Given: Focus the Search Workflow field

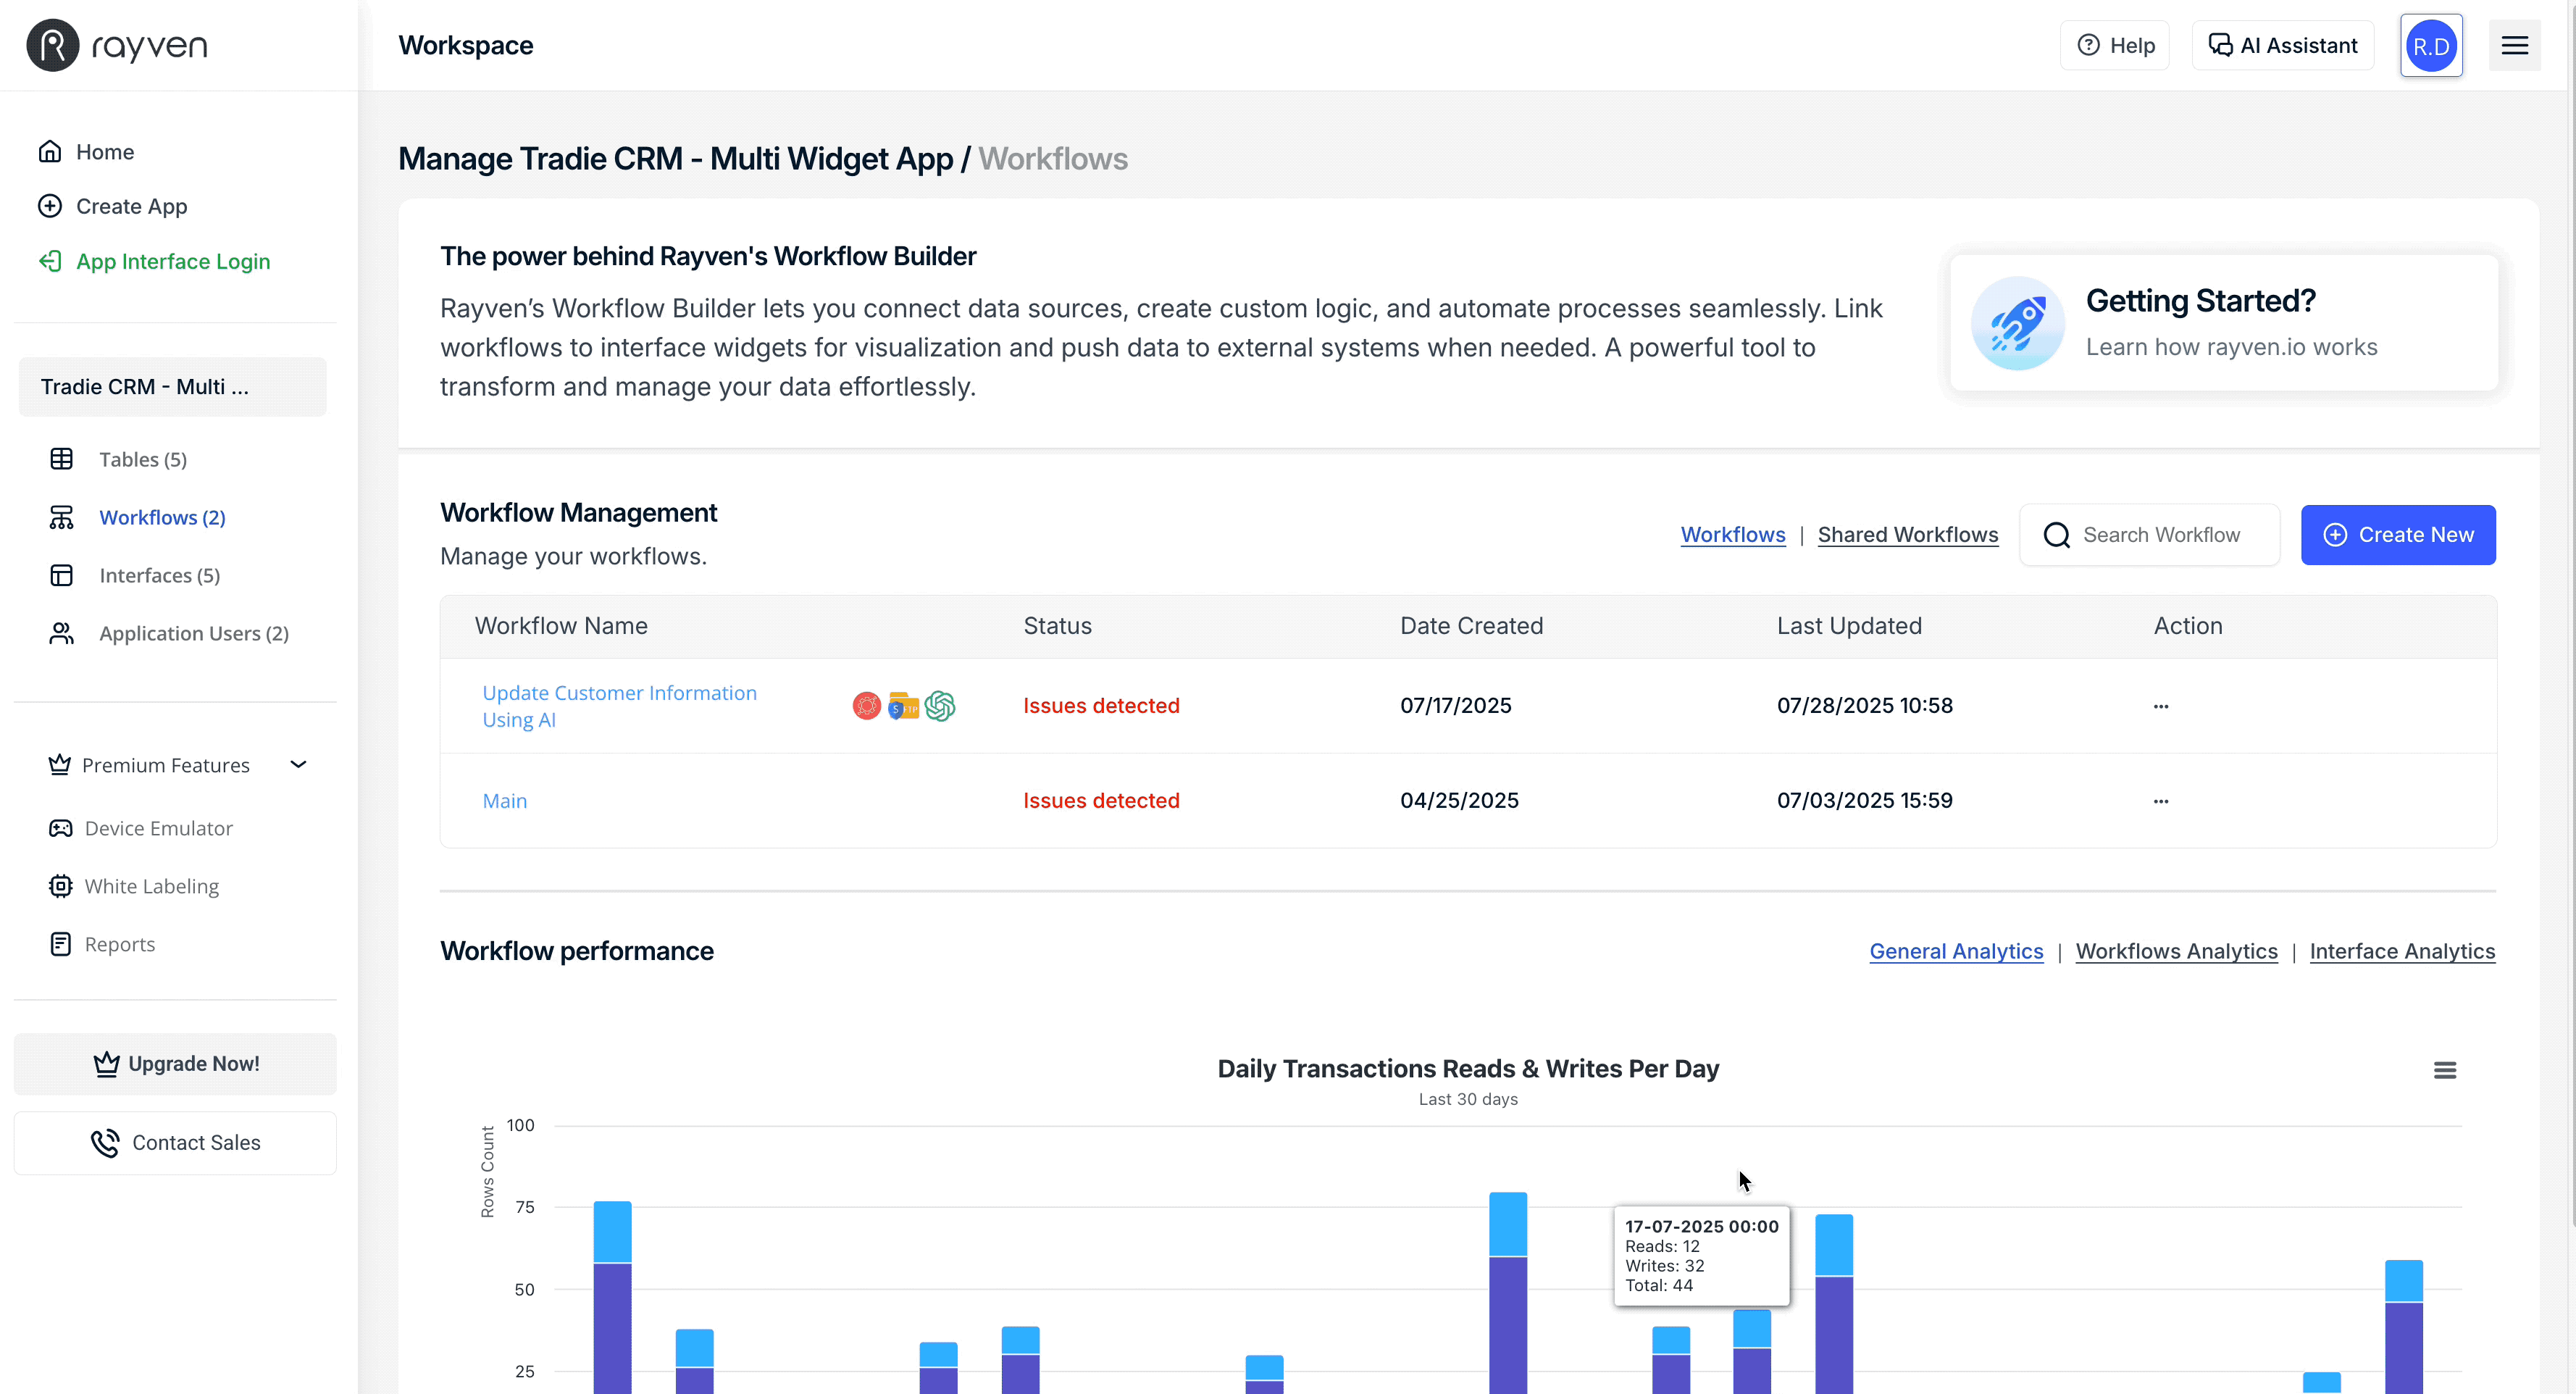Looking at the screenshot, I should 2150,535.
